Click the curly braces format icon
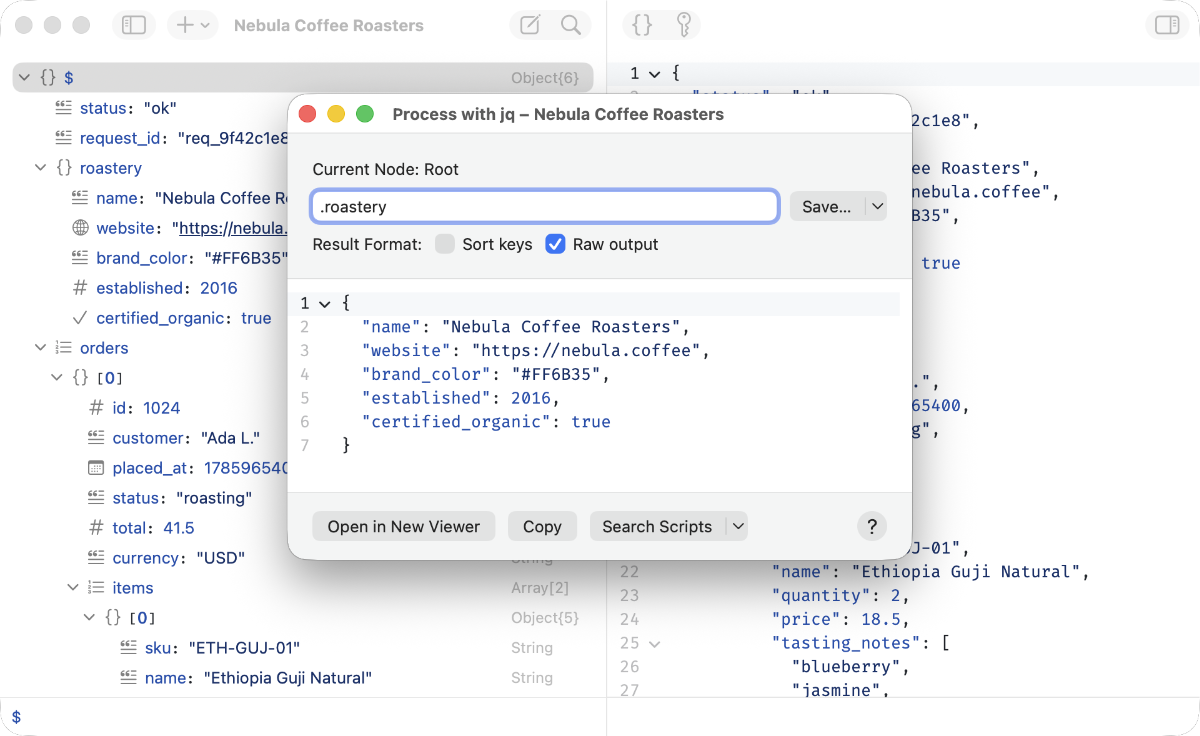 click(642, 25)
